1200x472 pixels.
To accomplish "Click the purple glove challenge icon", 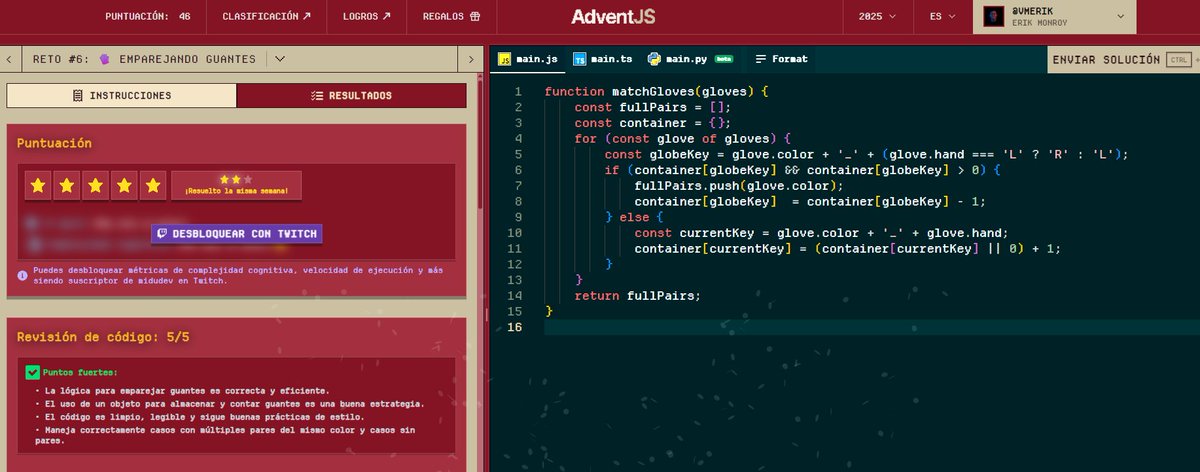I will (104, 59).
